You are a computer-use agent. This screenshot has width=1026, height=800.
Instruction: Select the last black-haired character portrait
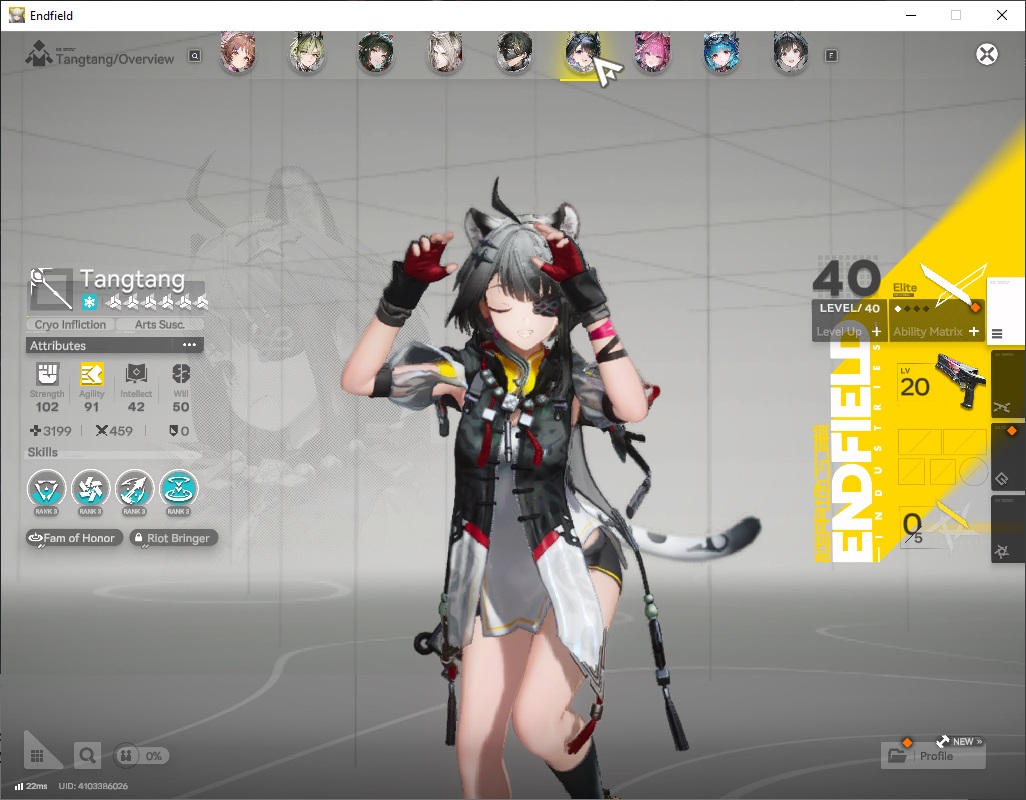click(x=790, y=52)
